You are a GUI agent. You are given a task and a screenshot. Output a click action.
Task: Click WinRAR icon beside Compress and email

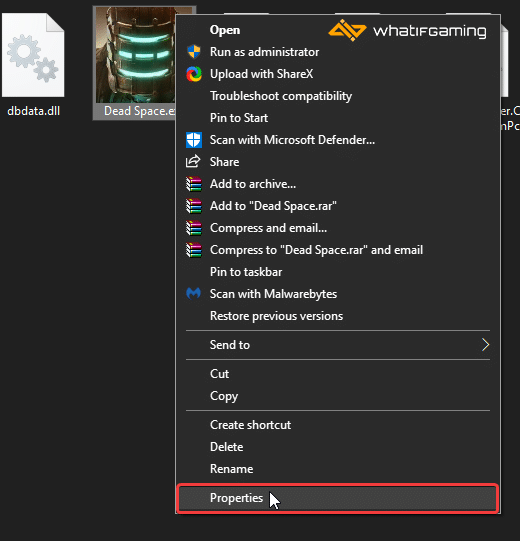[194, 228]
